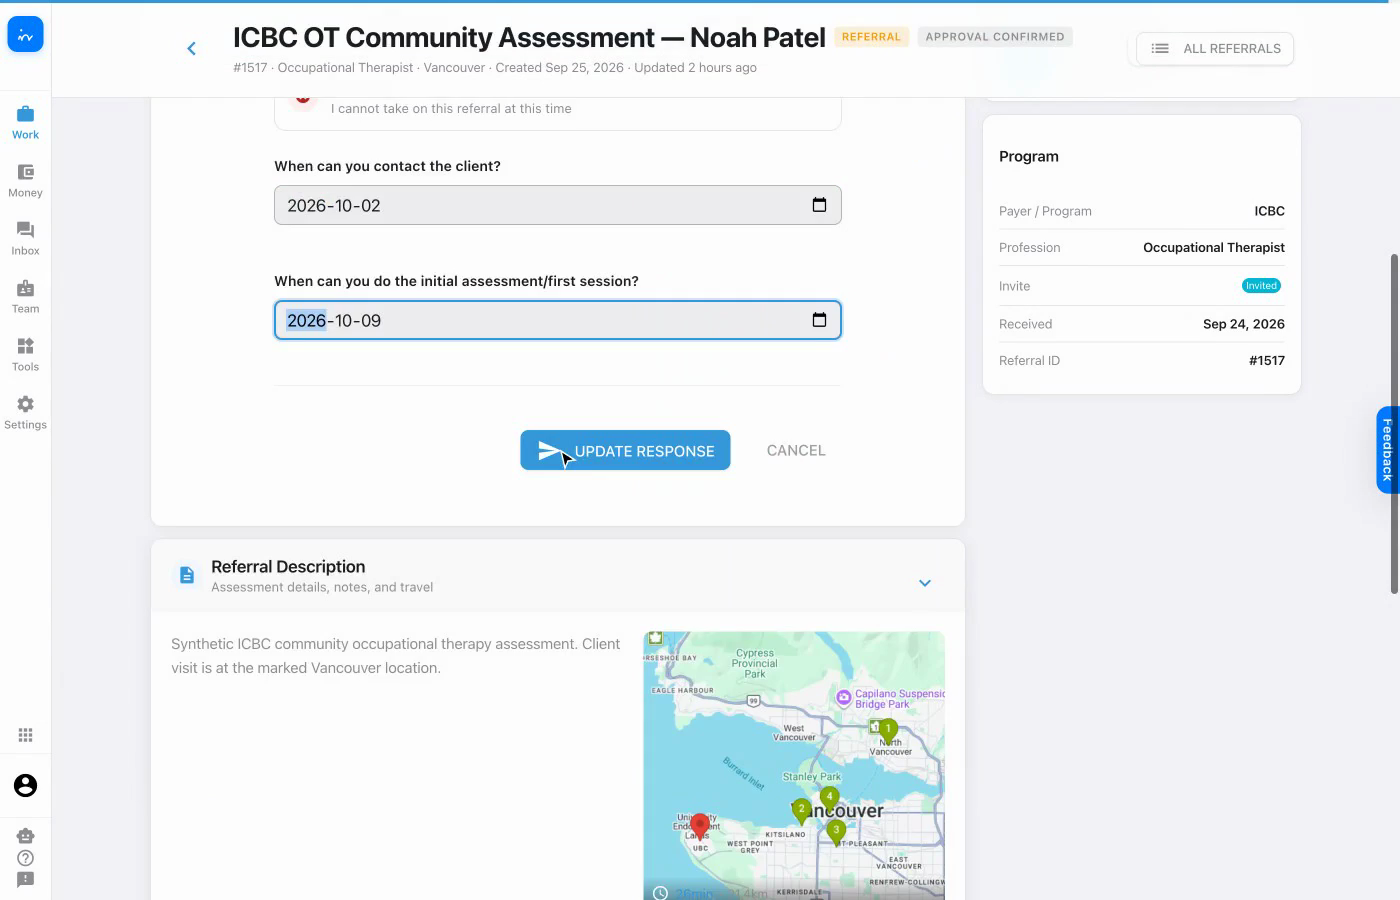Click the red client location pin on map

click(x=700, y=826)
